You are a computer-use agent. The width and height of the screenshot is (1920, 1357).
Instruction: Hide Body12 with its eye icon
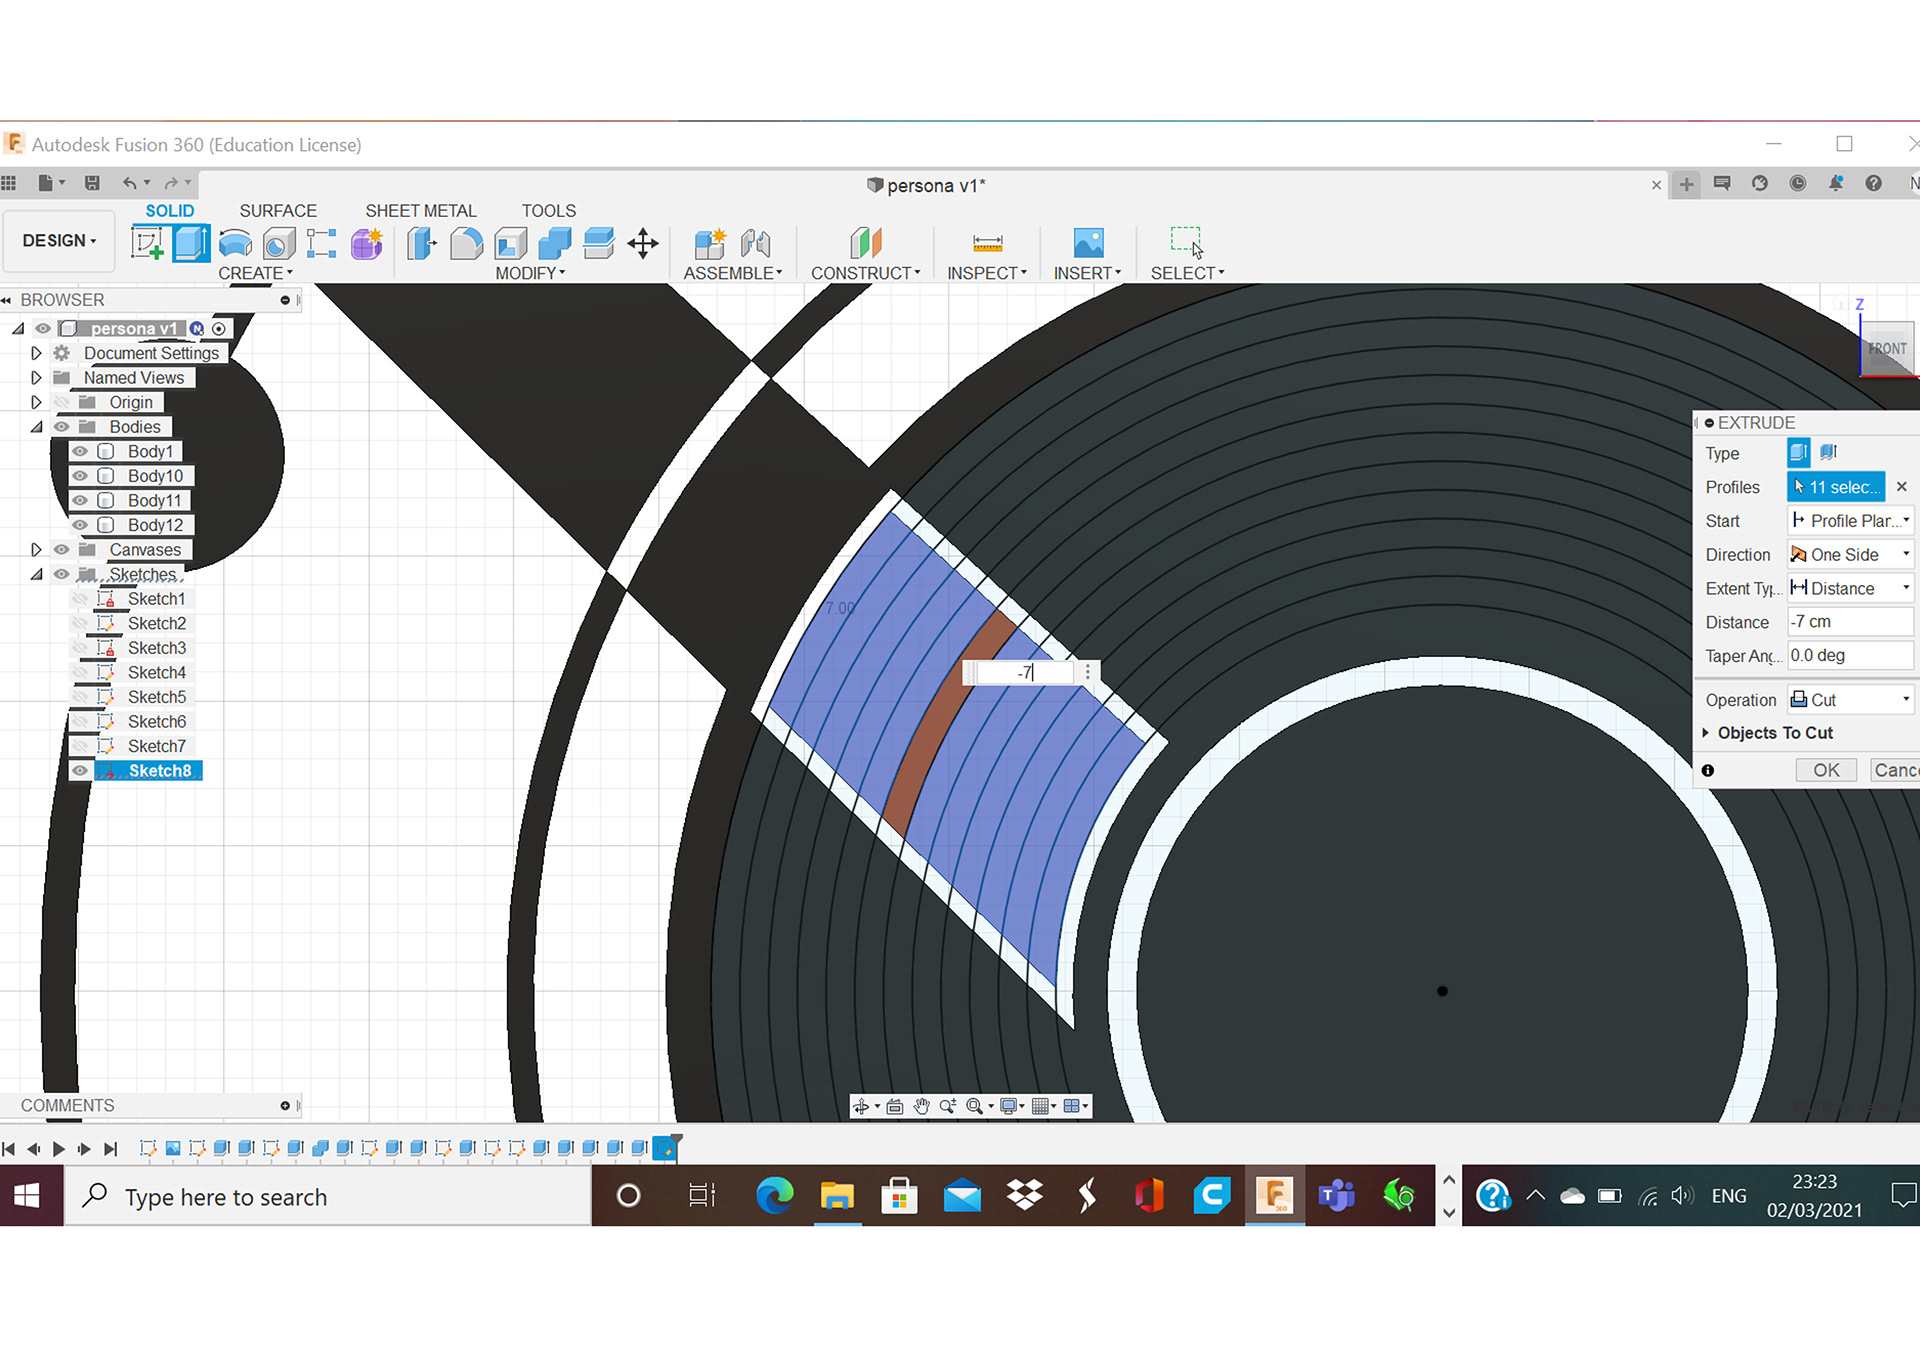[x=80, y=525]
